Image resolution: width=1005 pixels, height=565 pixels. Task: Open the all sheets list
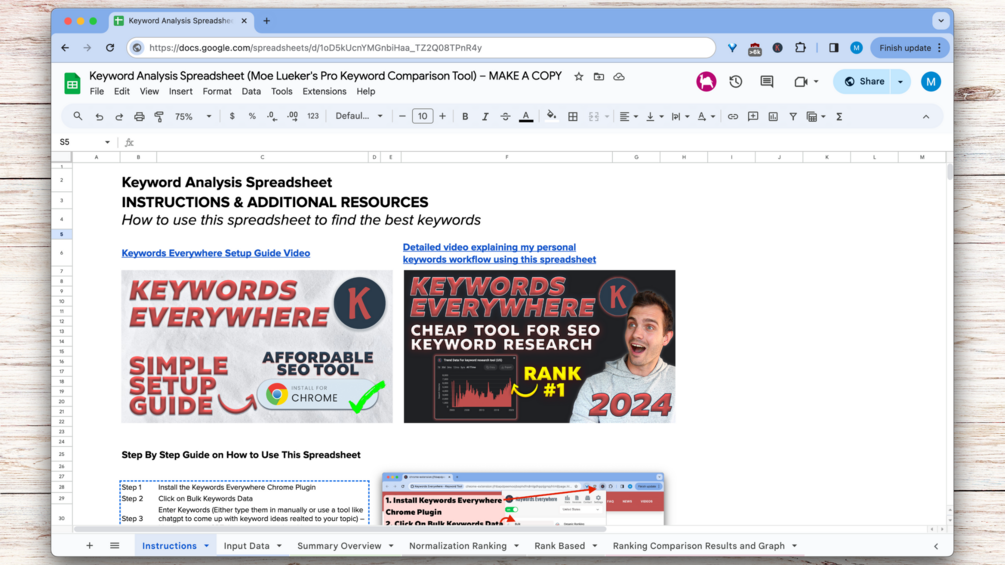(x=115, y=546)
